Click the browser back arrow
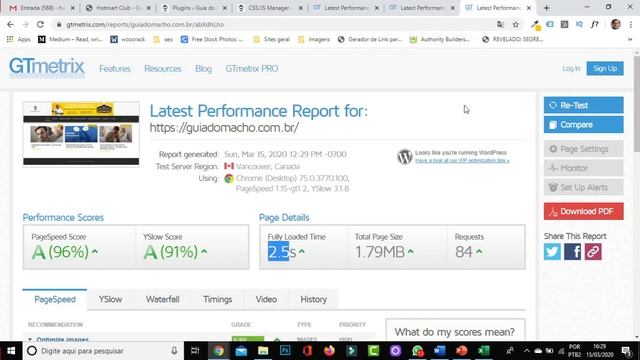Image resolution: width=640 pixels, height=360 pixels. click(x=10, y=24)
